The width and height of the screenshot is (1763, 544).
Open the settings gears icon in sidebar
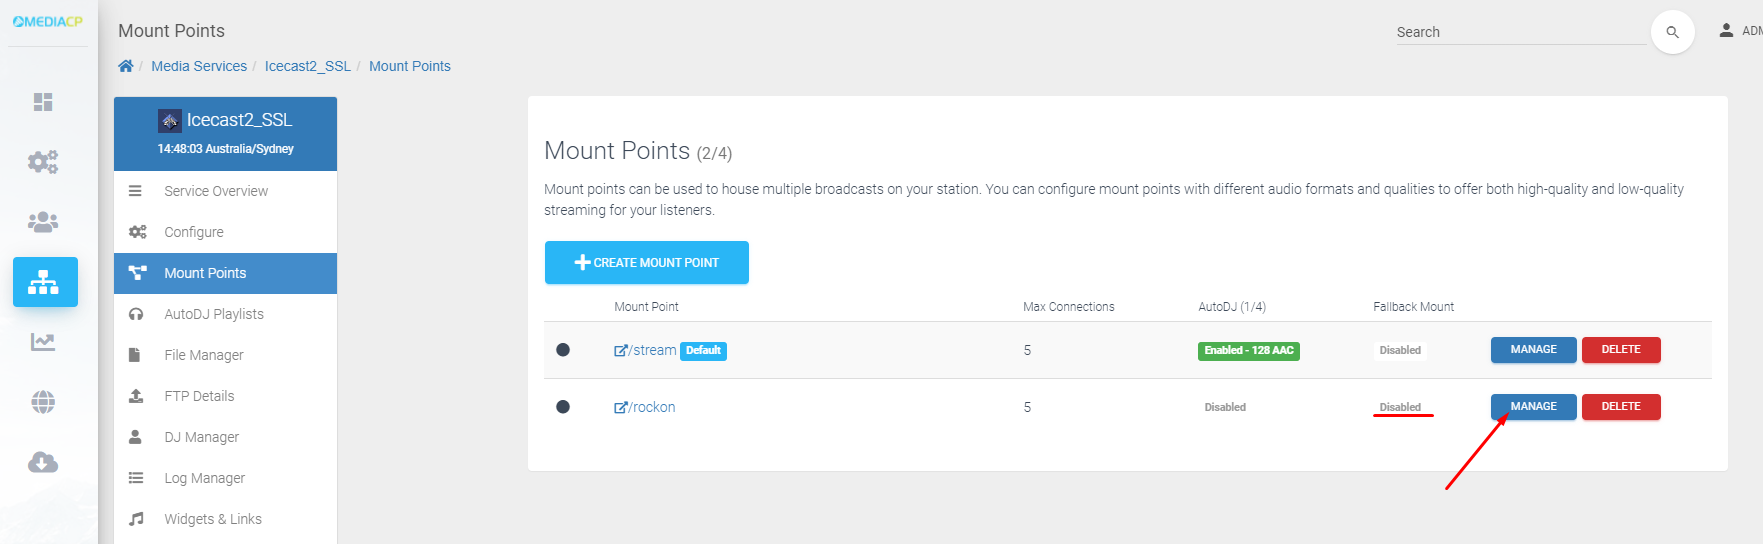pyautogui.click(x=43, y=161)
